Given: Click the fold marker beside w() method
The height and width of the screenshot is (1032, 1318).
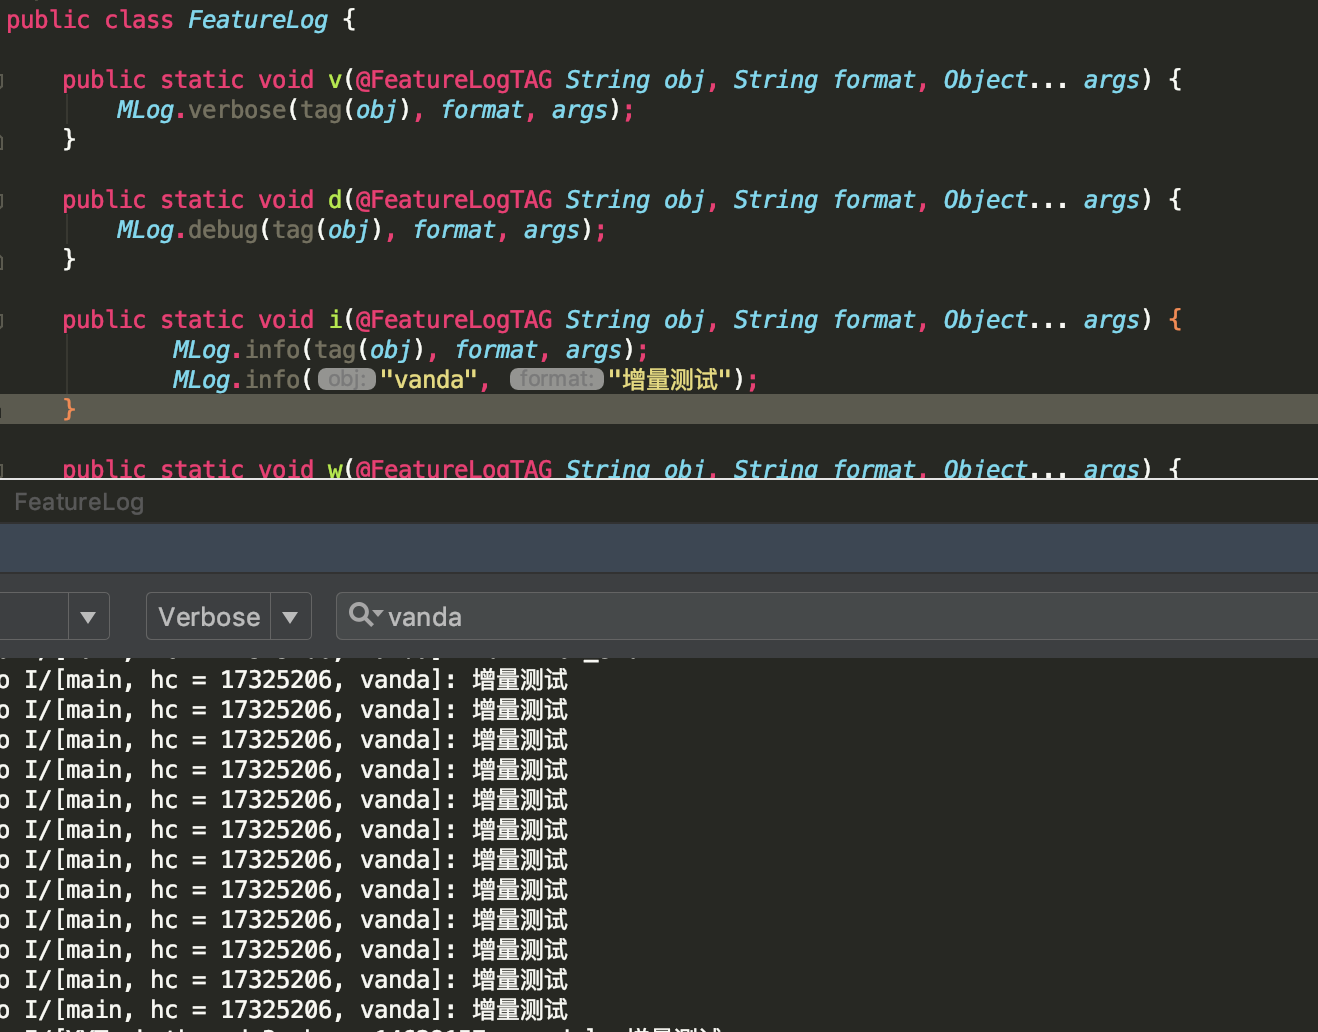Looking at the screenshot, I should coord(2,470).
